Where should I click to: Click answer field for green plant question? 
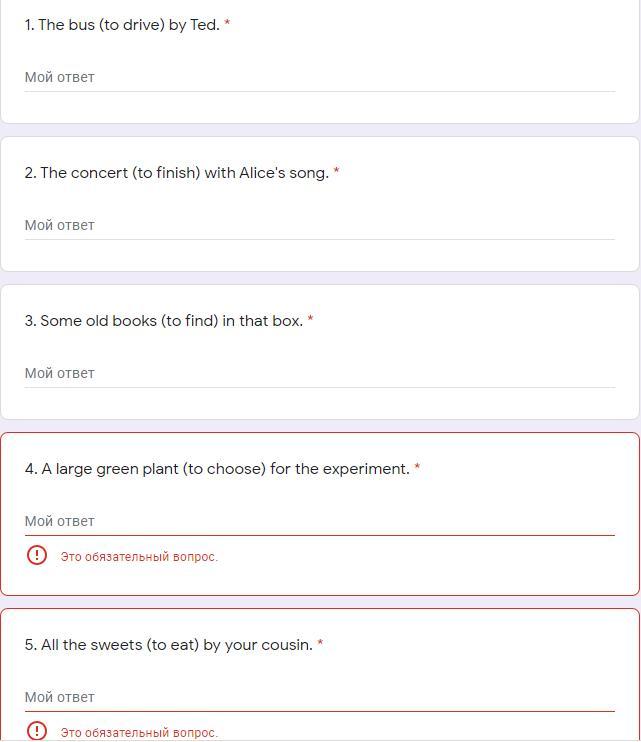tap(319, 521)
